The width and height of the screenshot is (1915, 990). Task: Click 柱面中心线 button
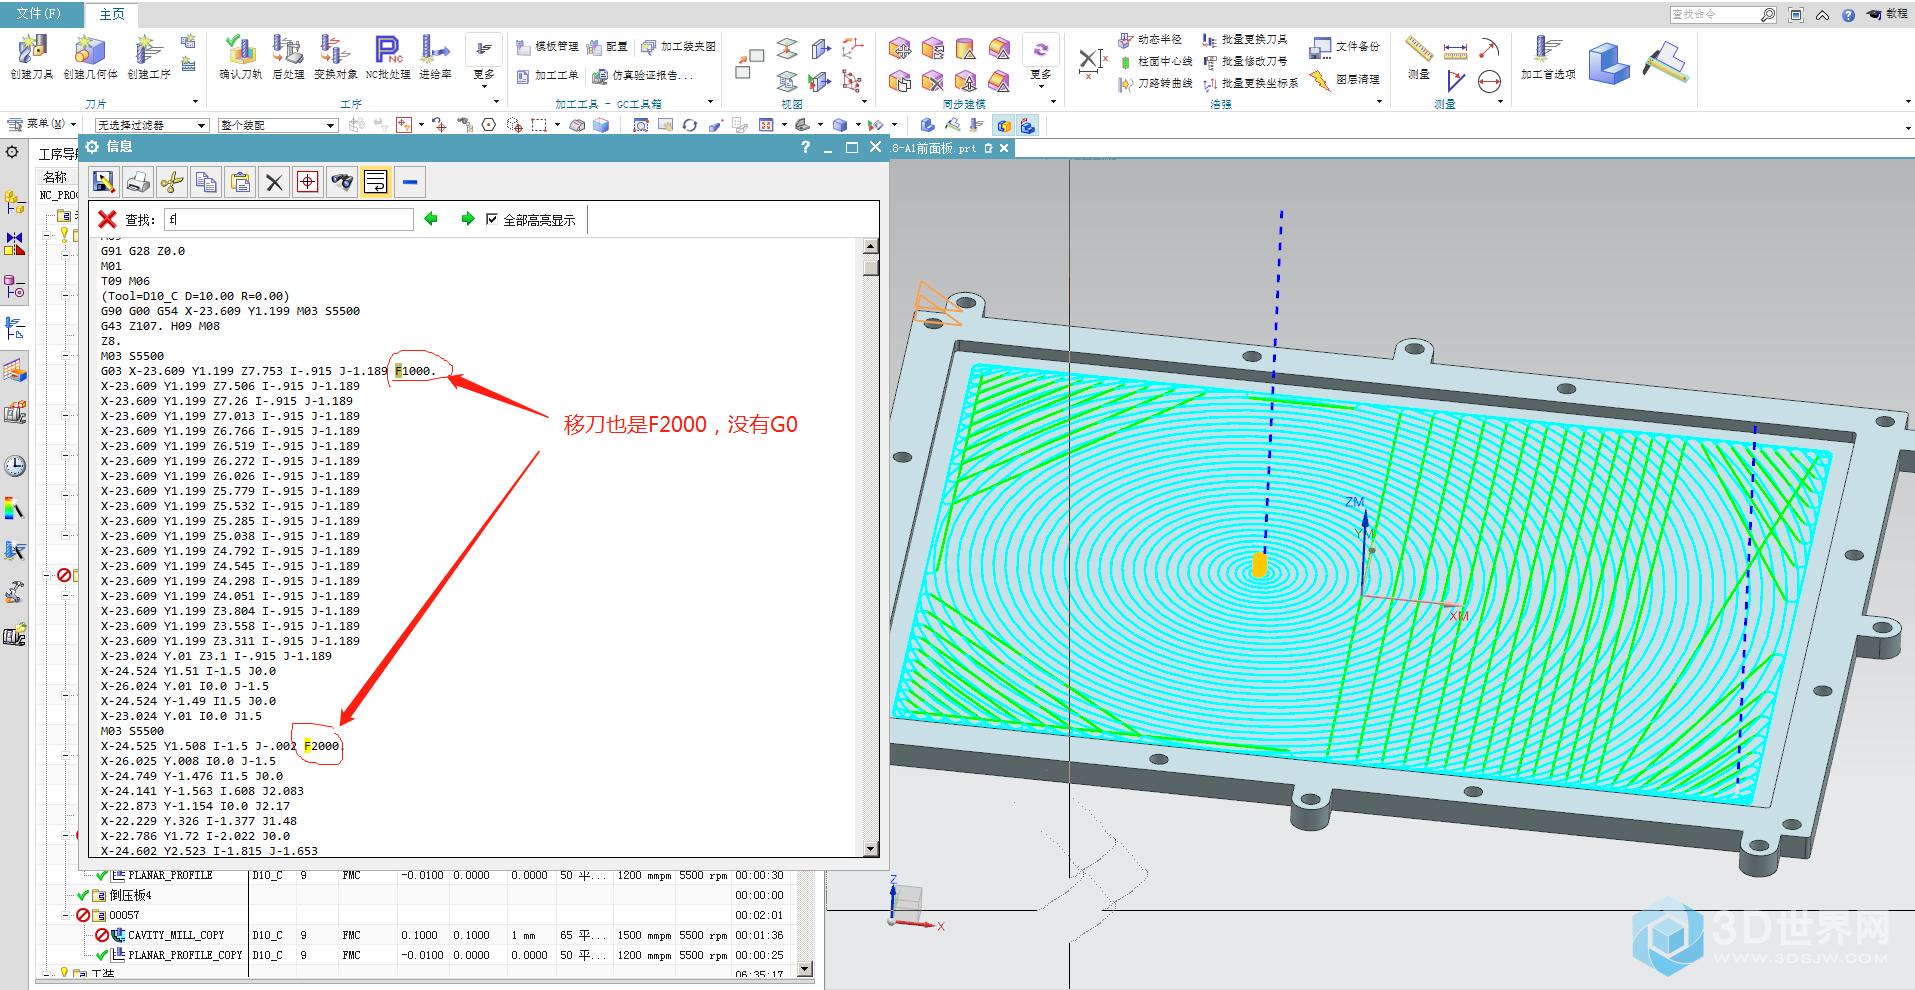[1155, 61]
